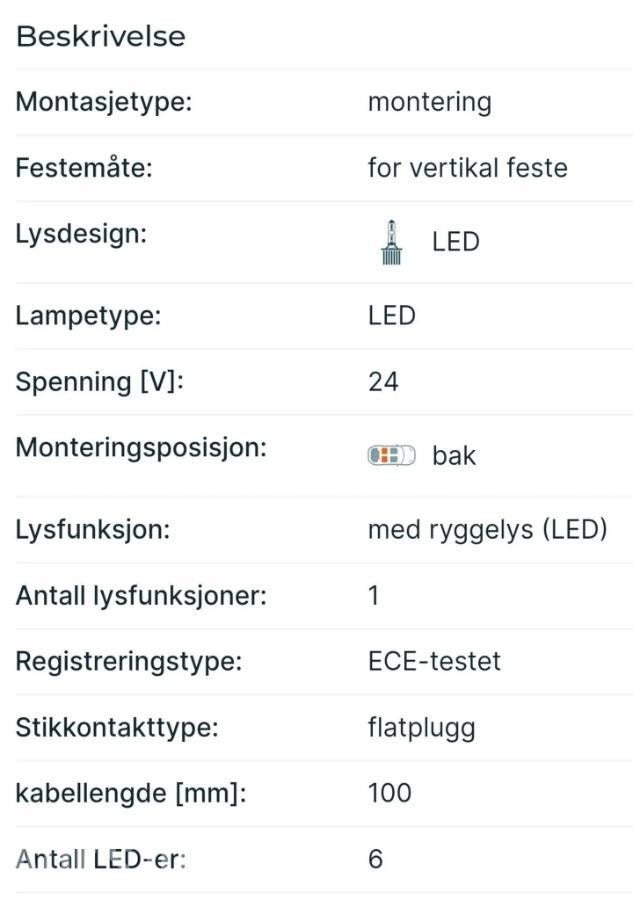
Task: Click the LED bulb icon beside Lysdesign
Action: 391,242
